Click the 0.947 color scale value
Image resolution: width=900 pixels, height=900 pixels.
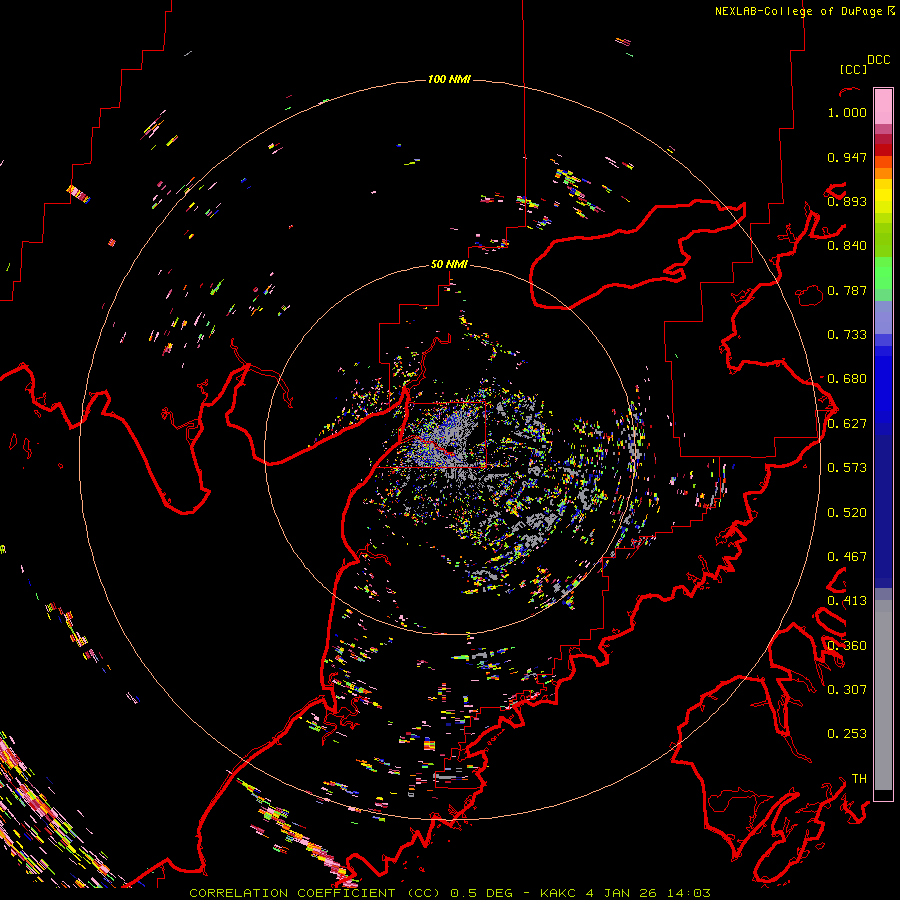[x=847, y=157]
